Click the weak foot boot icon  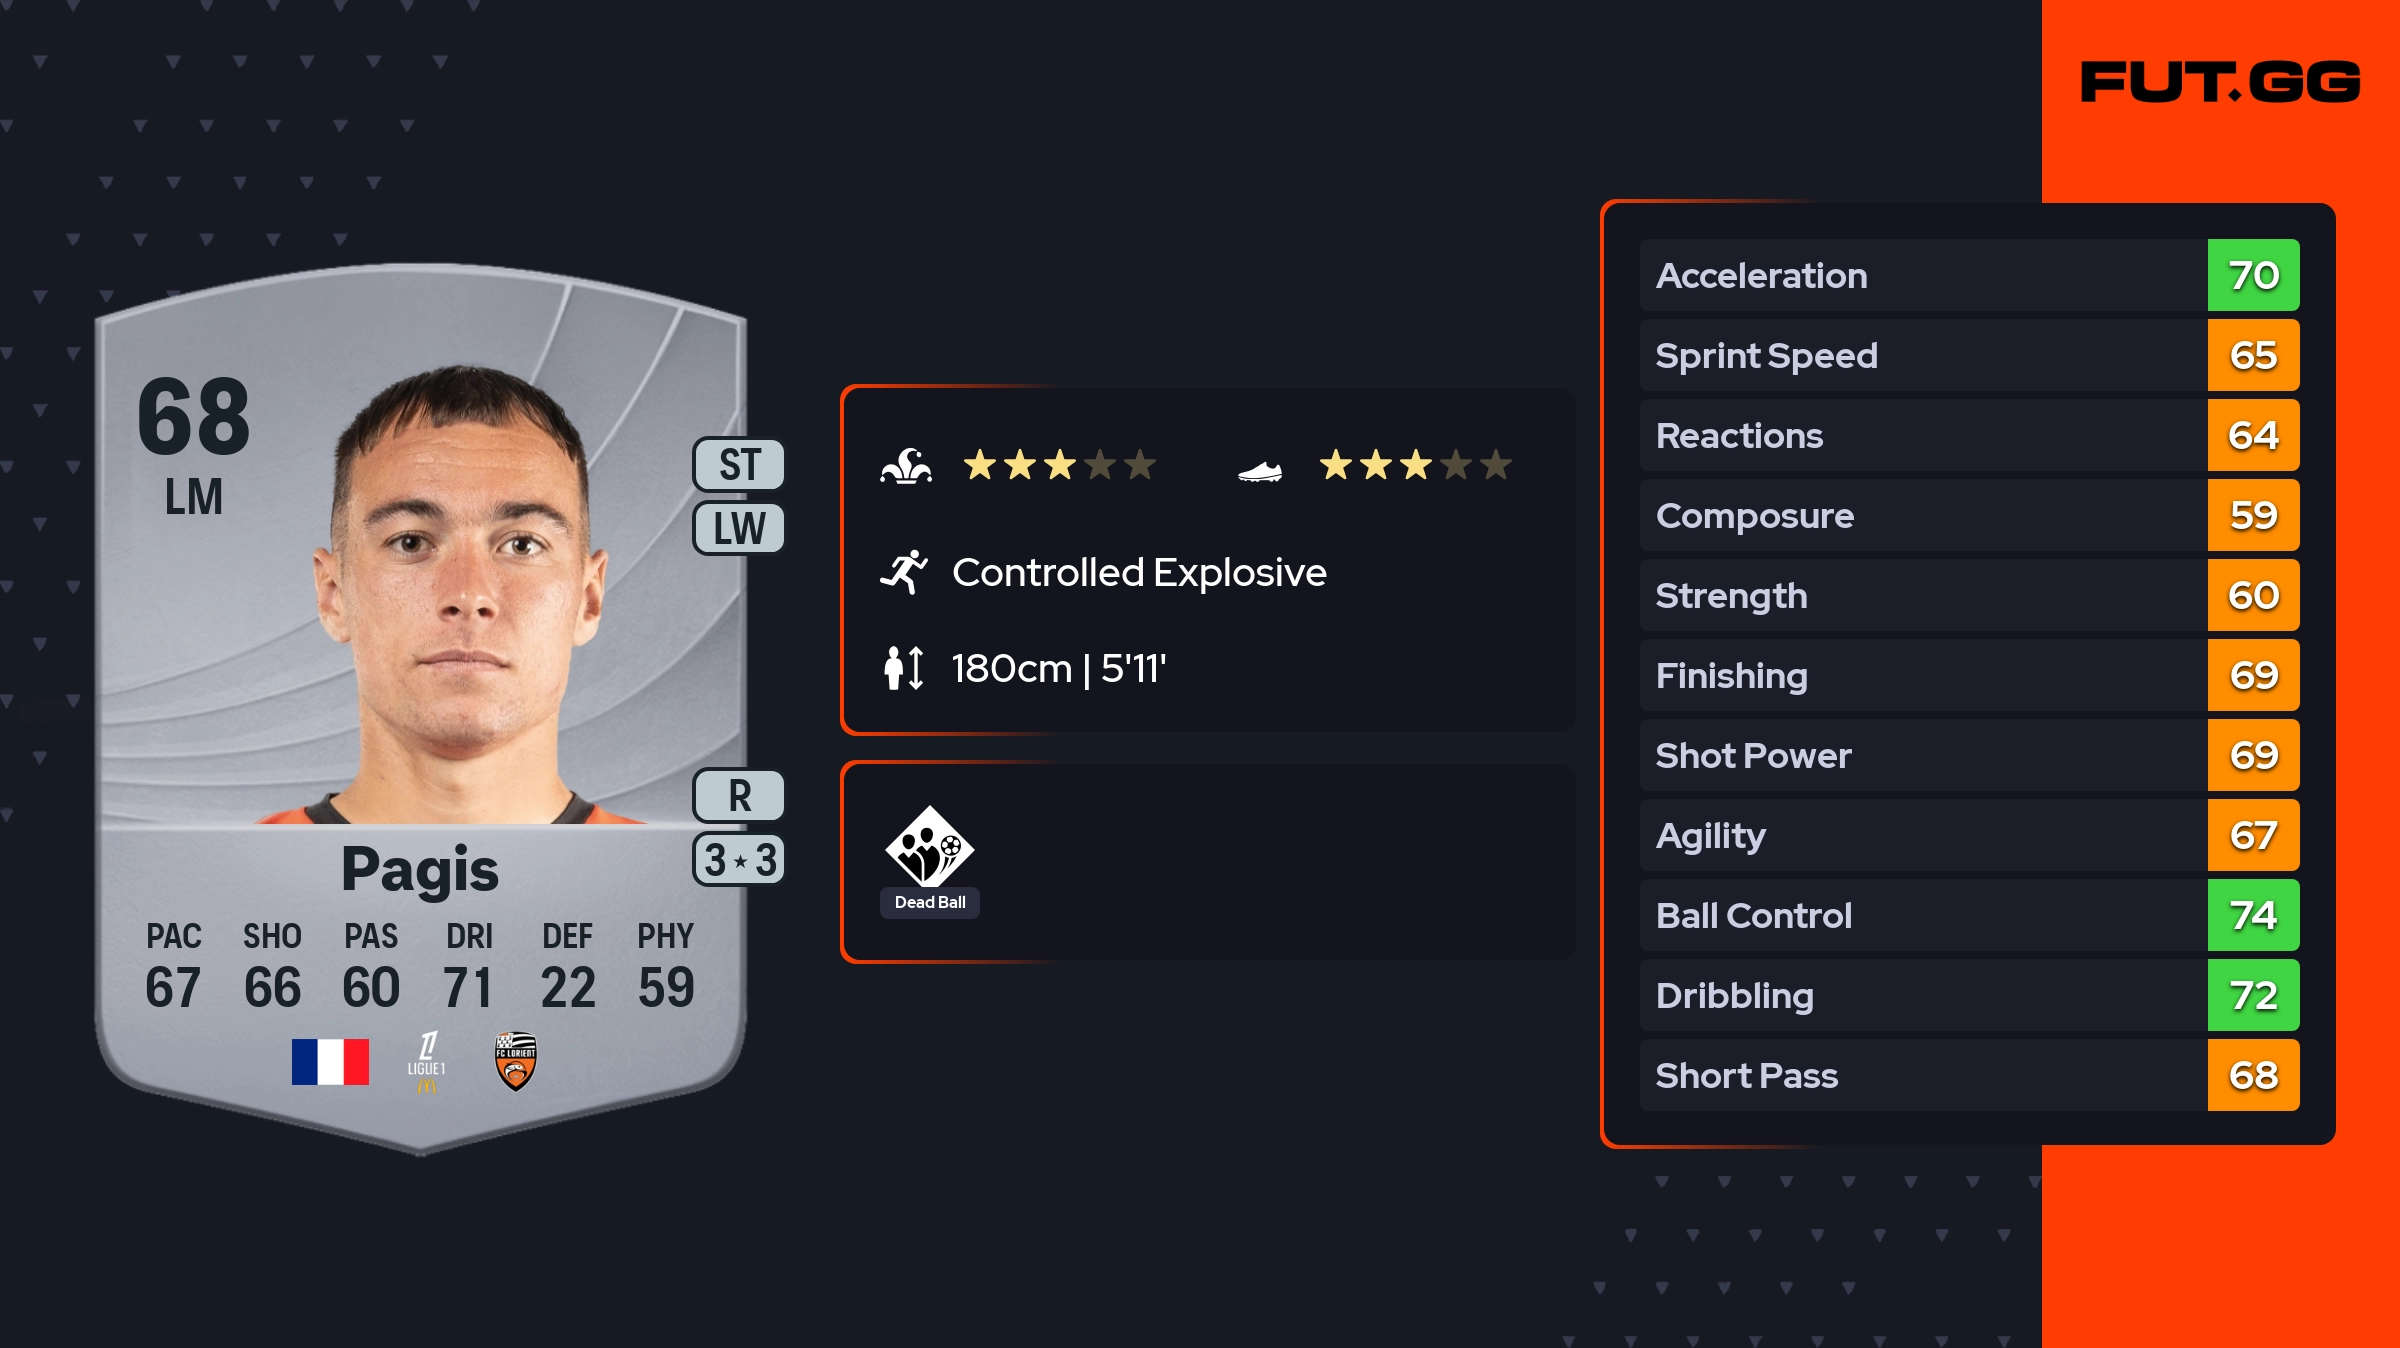1259,470
